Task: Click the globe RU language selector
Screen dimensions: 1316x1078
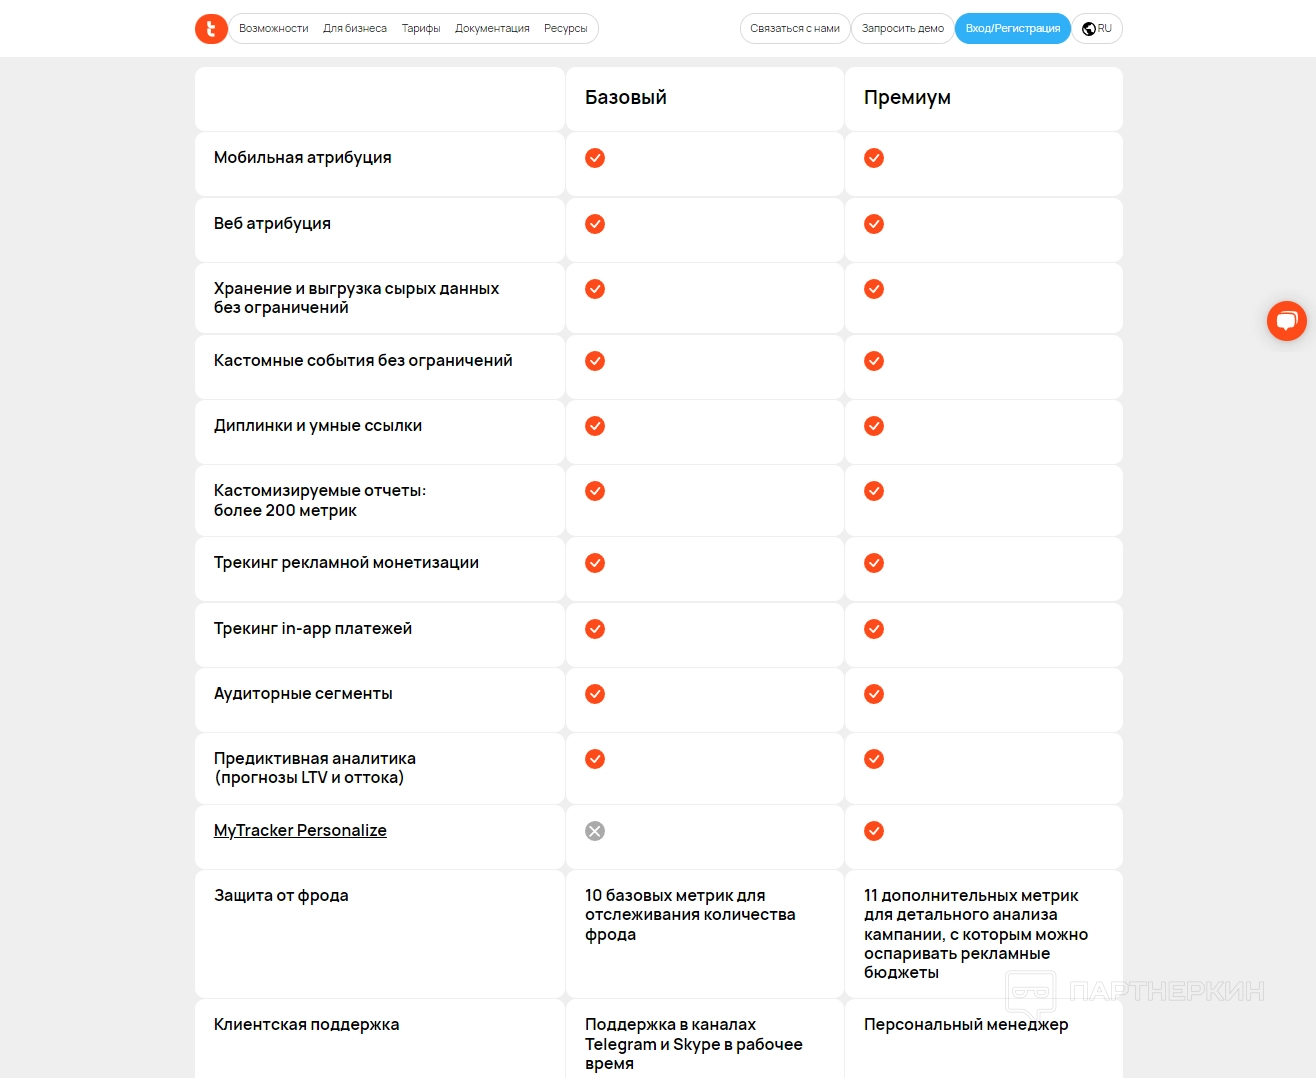Action: click(1097, 28)
